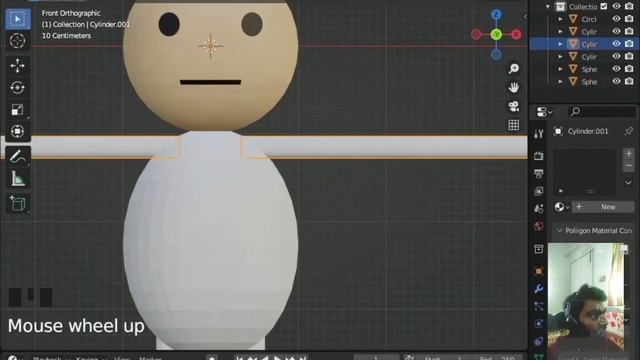Open material slot specials chevron menu
The height and width of the screenshot is (360, 640).
coord(629,182)
